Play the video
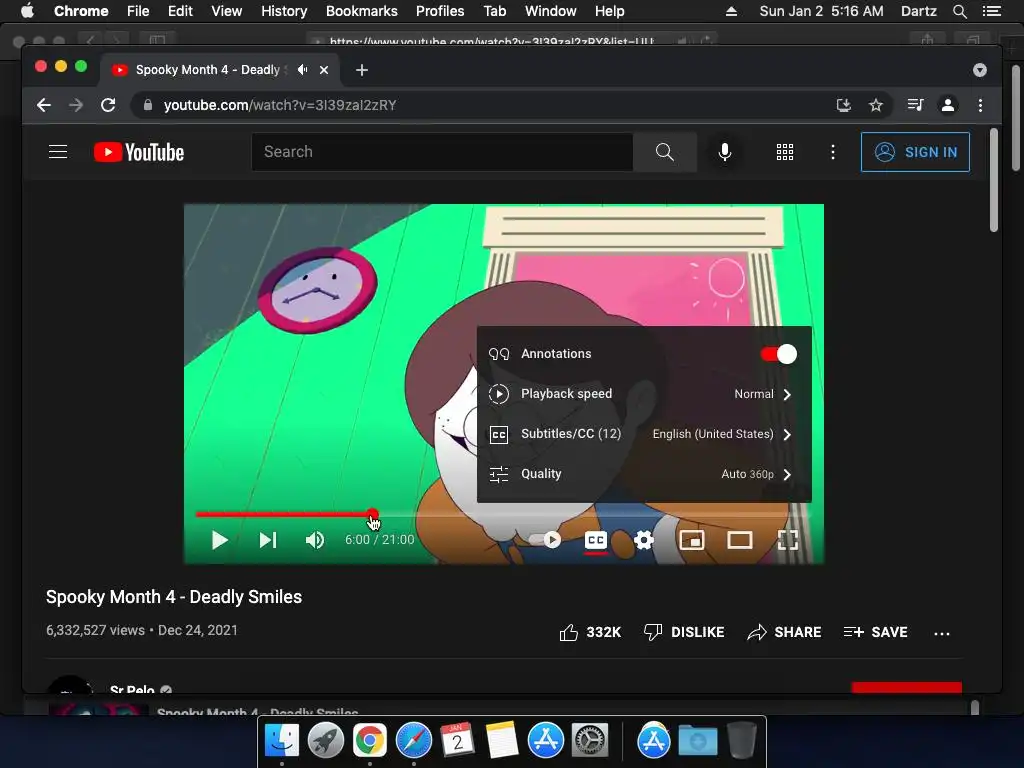 [219, 540]
